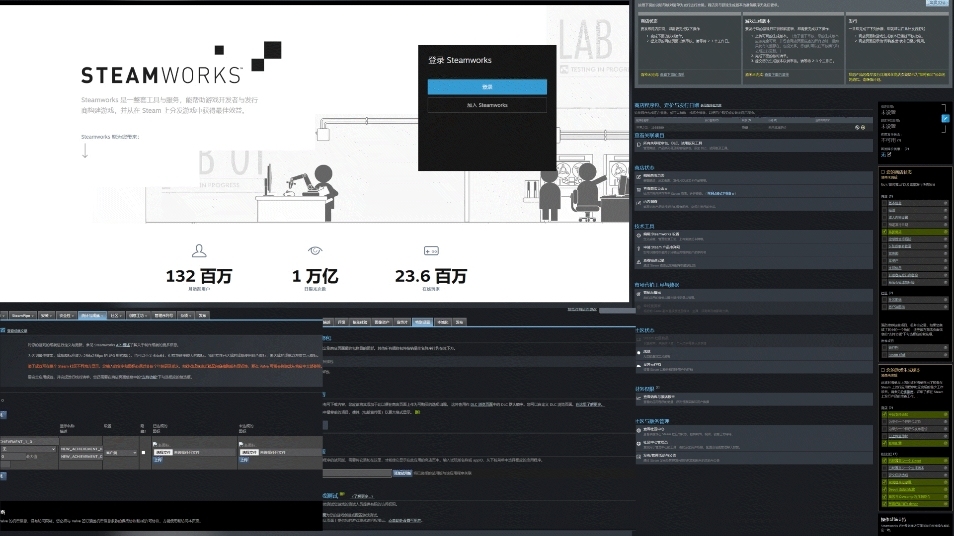Click the 23.6 百万 statistic
The width and height of the screenshot is (954, 536).
tap(431, 276)
